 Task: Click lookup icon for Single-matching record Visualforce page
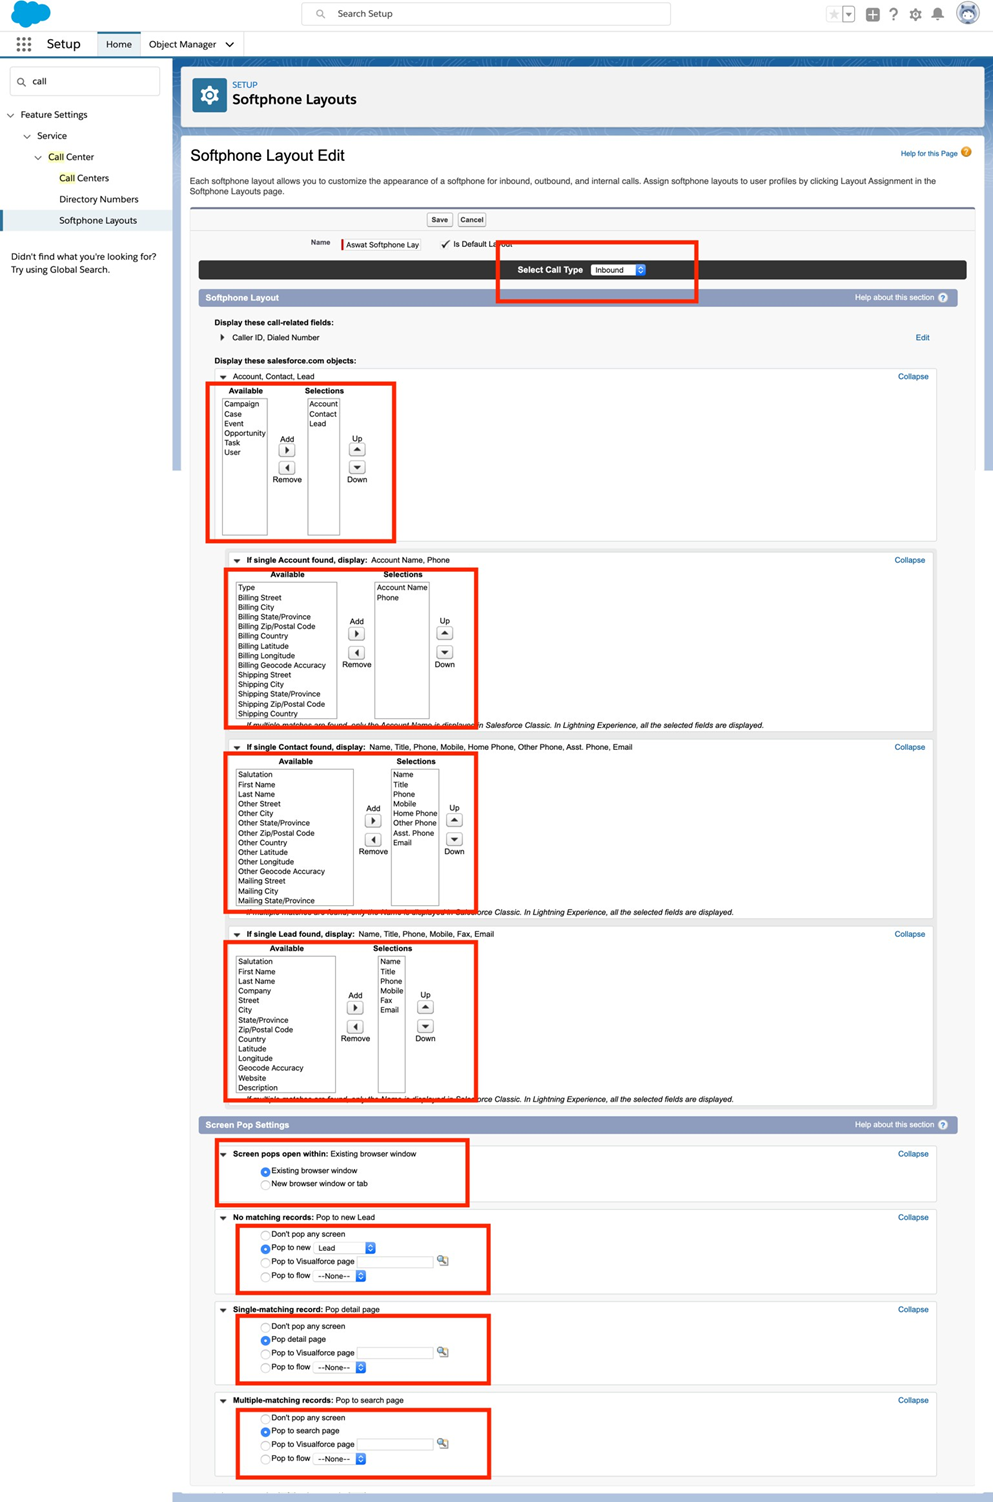(x=443, y=1352)
